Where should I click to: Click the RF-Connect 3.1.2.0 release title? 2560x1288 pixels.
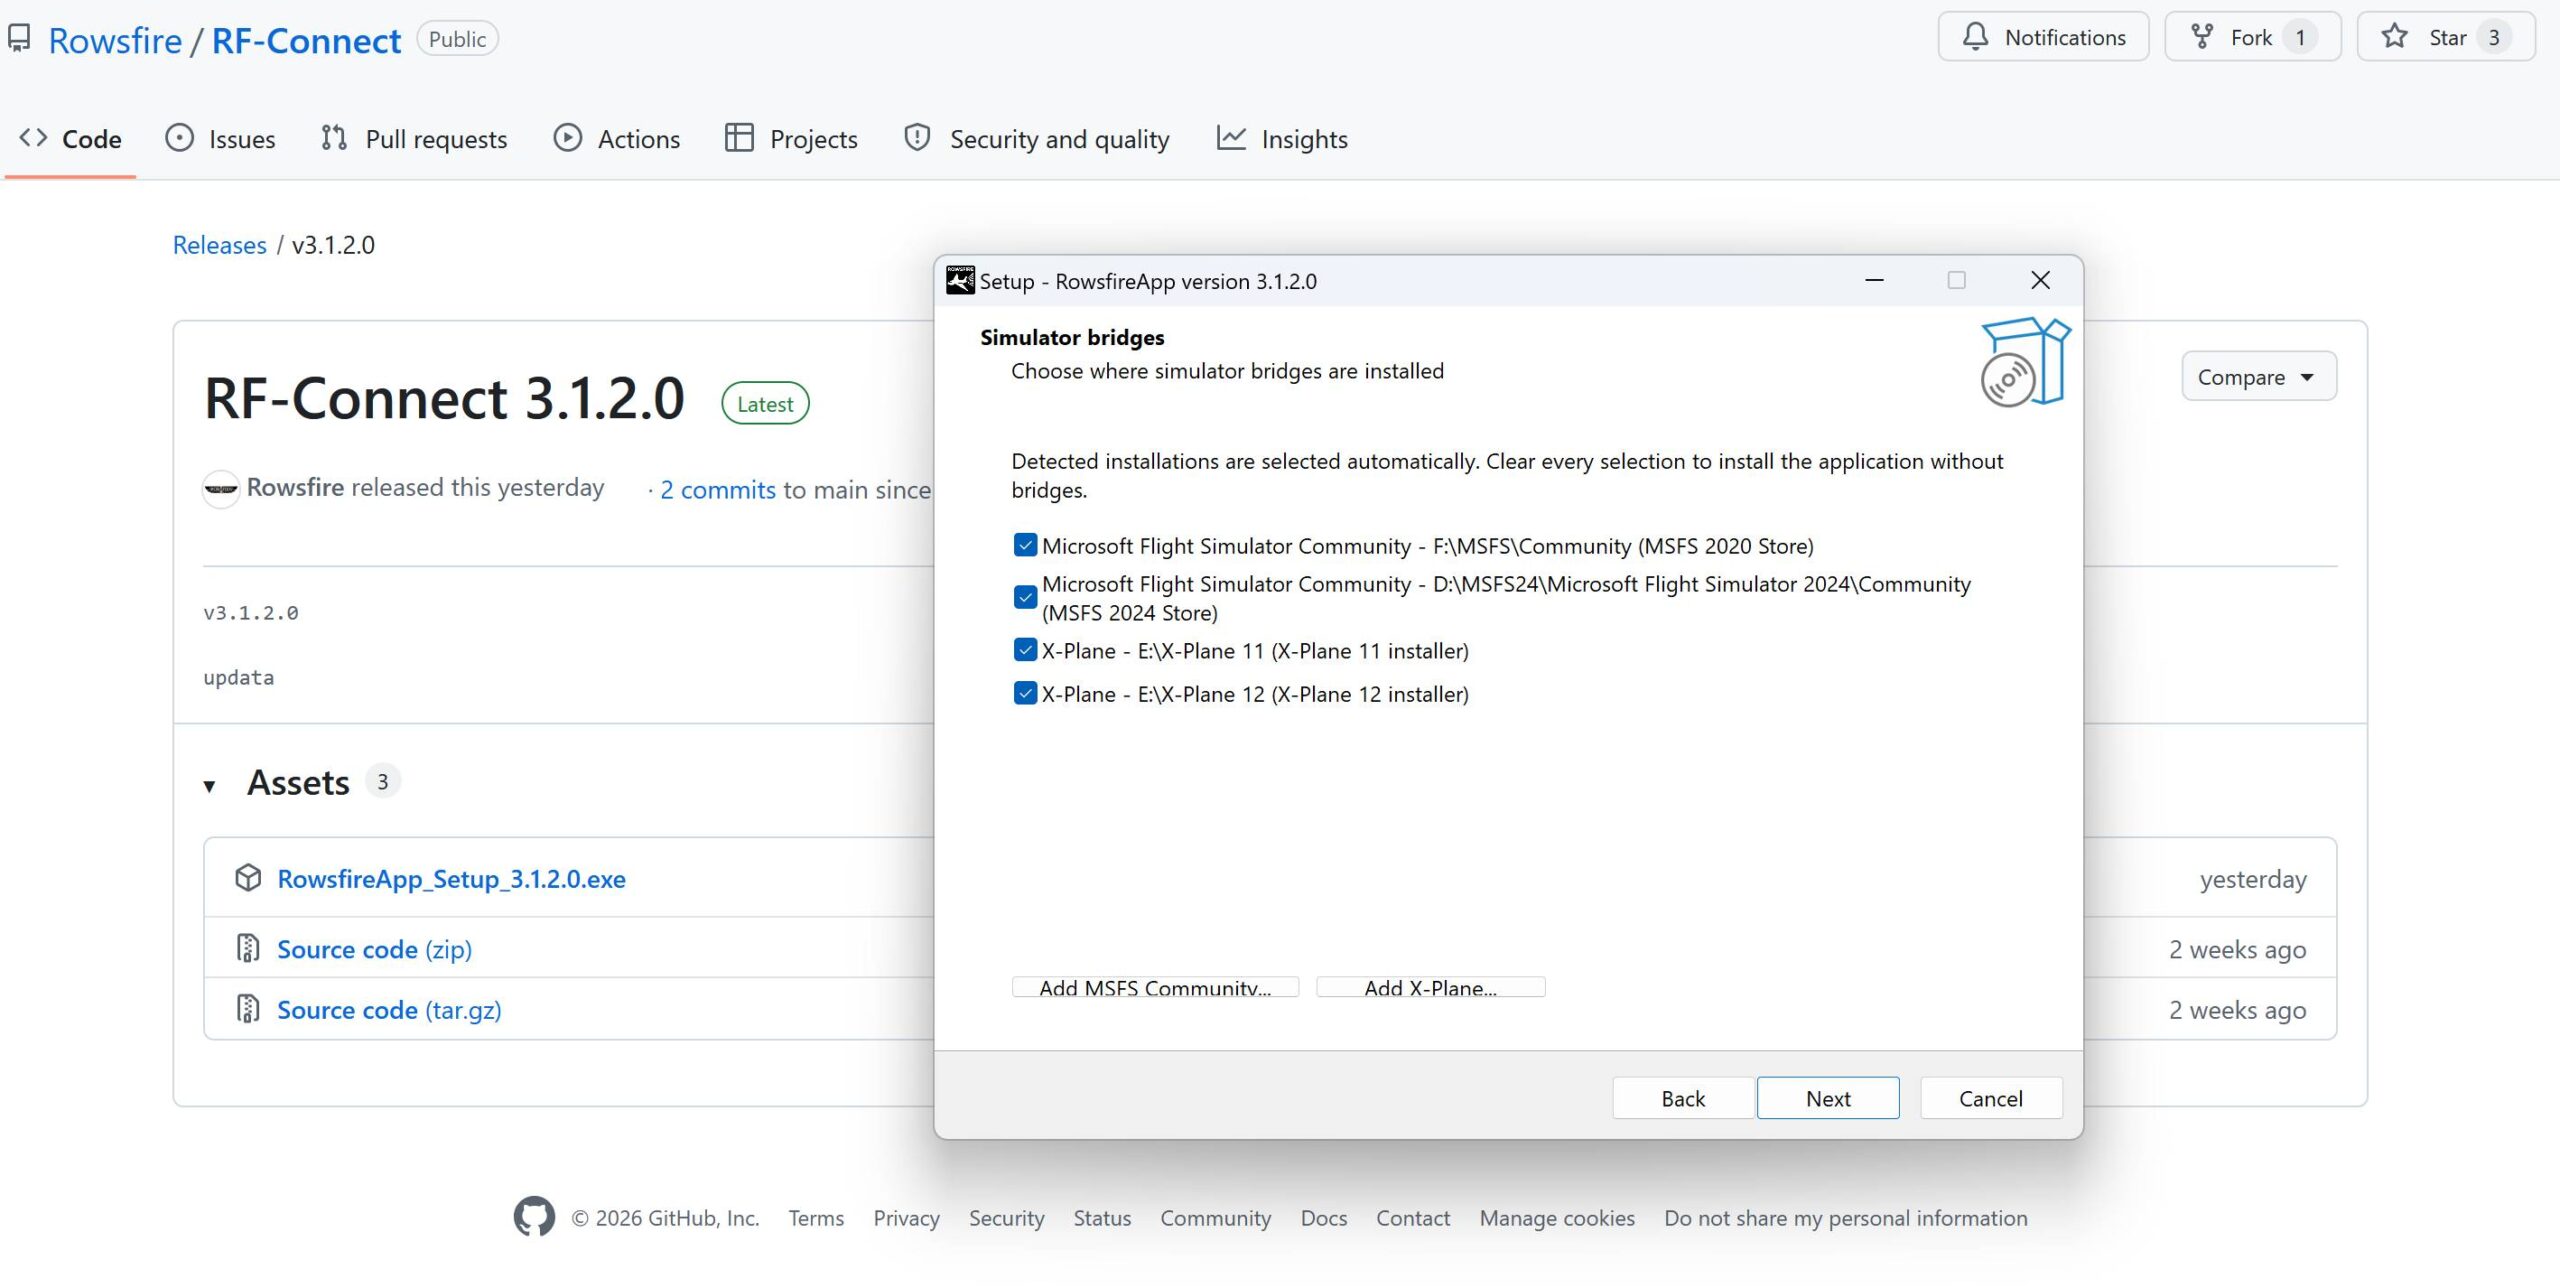(444, 399)
